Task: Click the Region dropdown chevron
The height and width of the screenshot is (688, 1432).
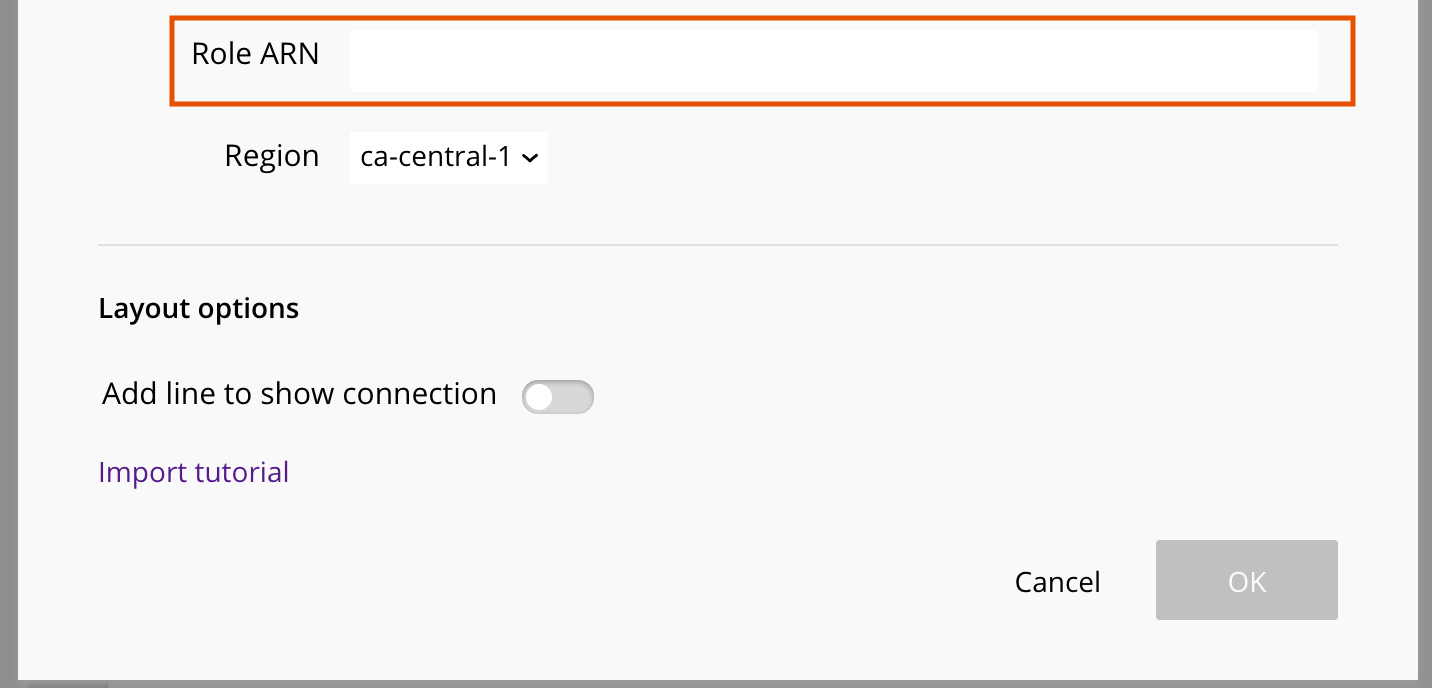Action: 530,158
